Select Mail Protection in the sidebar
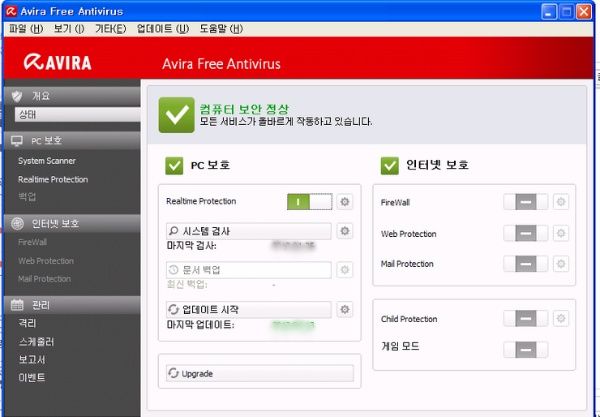Screen dimensions: 600x417 click(44, 279)
